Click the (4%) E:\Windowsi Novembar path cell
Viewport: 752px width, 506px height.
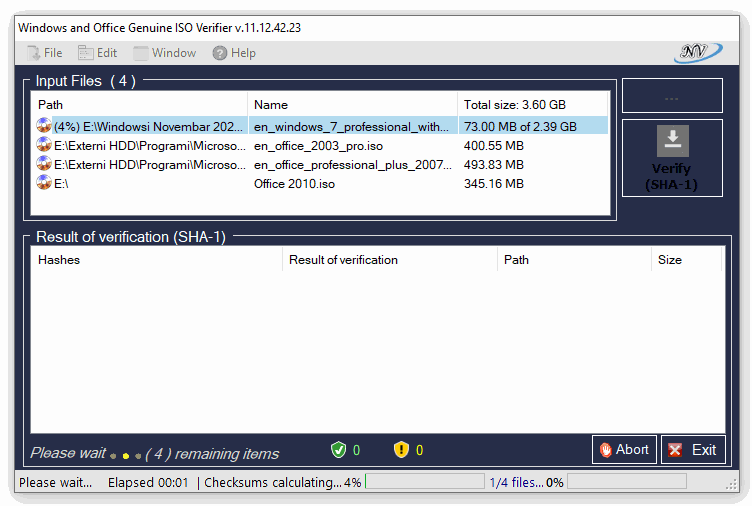click(x=149, y=127)
